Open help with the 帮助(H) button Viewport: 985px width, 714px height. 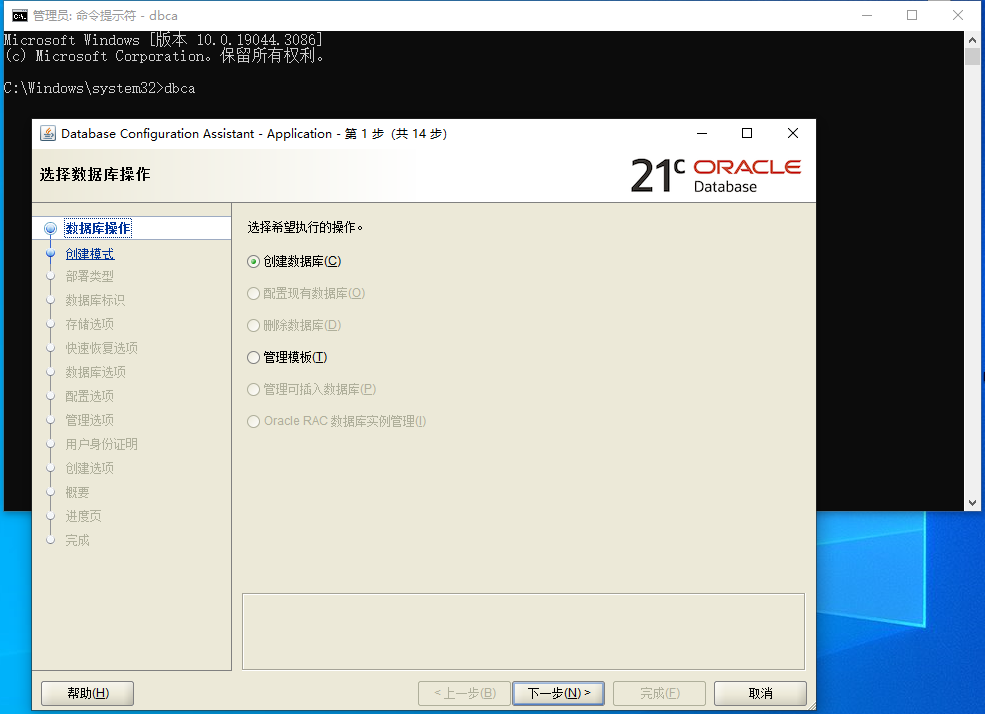[87, 693]
